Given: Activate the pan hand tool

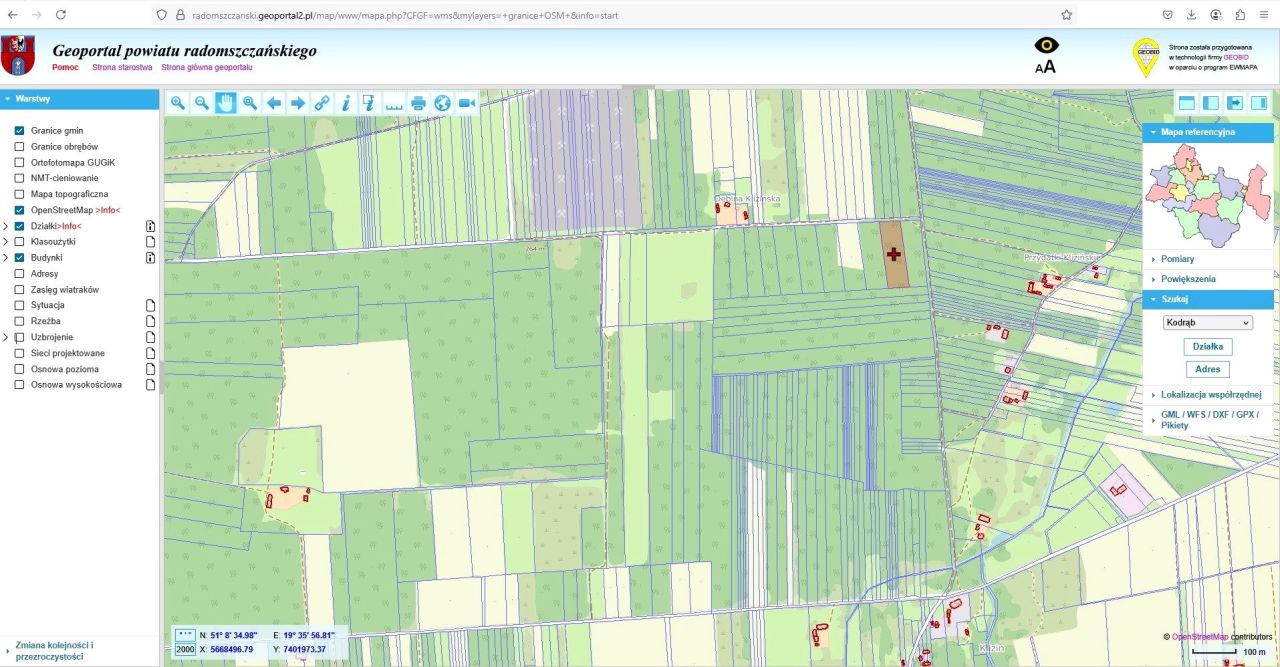Looking at the screenshot, I should point(226,103).
